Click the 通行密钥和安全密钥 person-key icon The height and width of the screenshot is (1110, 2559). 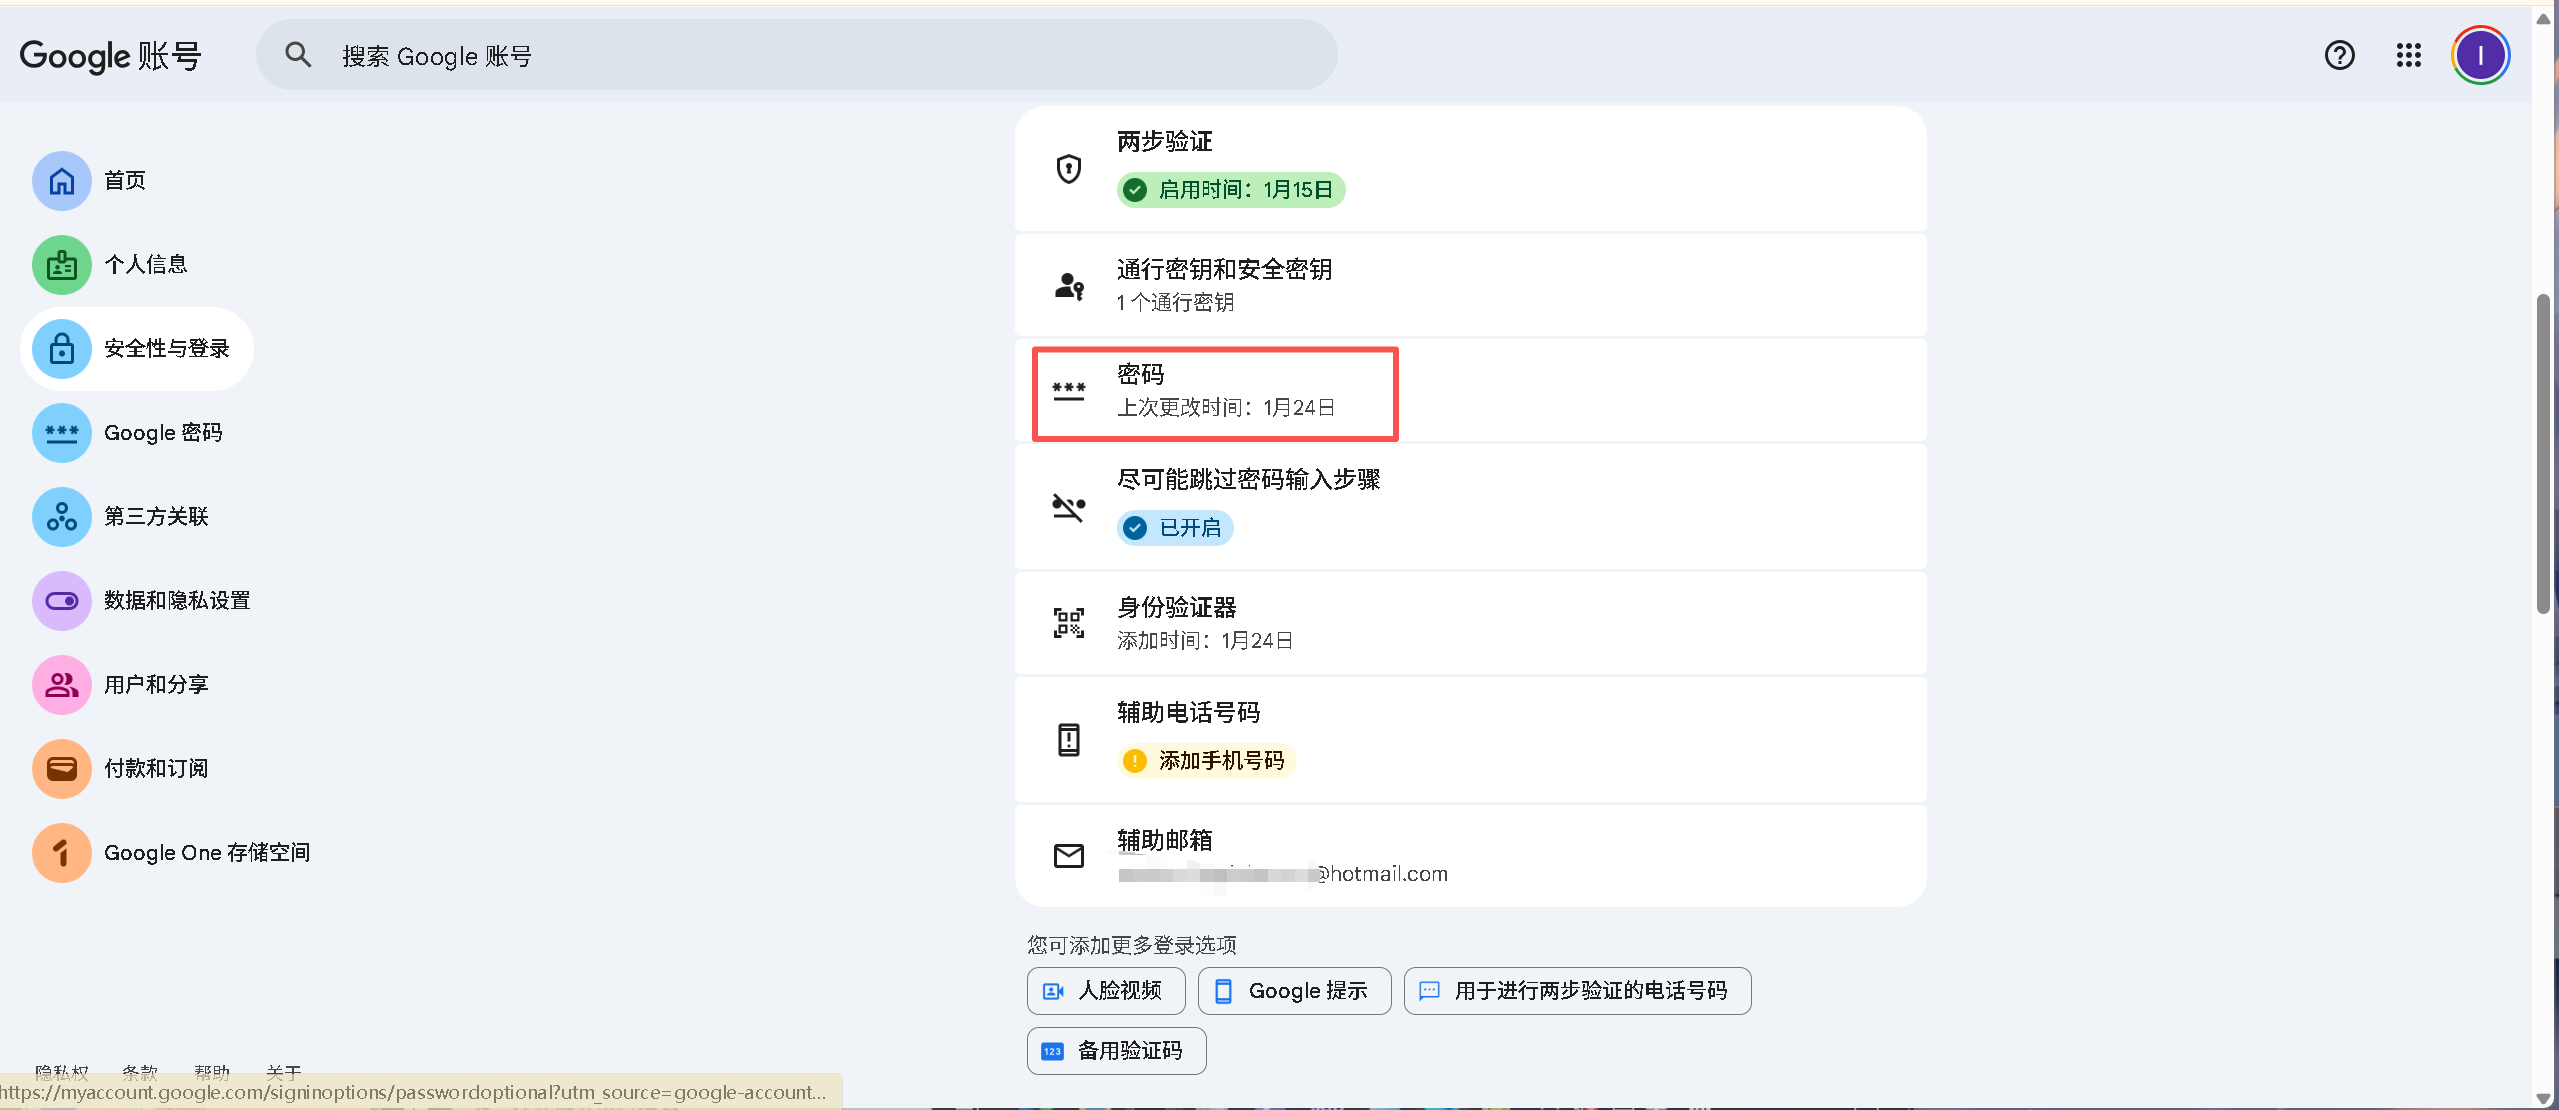1067,285
